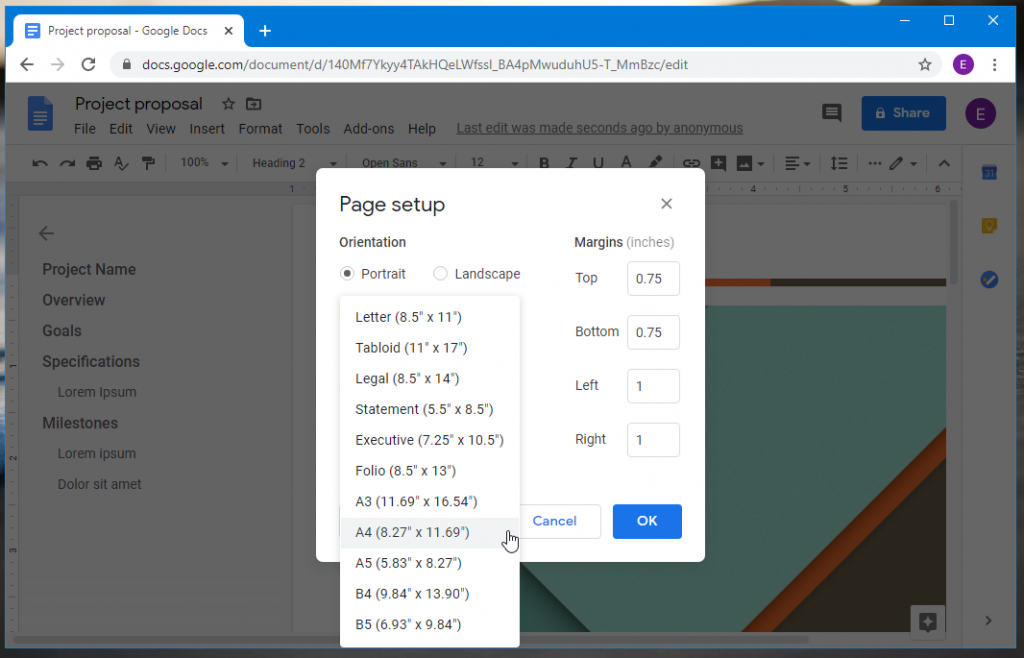Toggle italic formatting
The height and width of the screenshot is (658, 1024).
coord(570,163)
